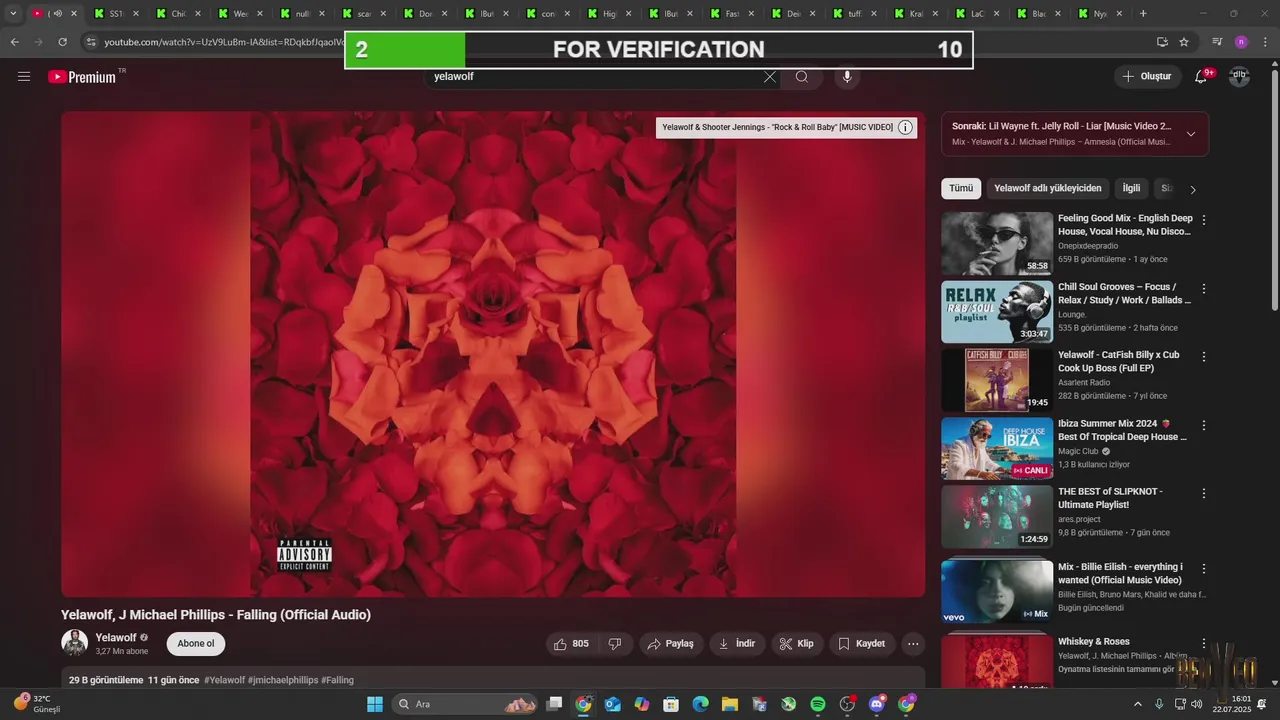The height and width of the screenshot is (720, 1280).
Task: Open menu for Feeling Good Mix video
Action: pyautogui.click(x=1203, y=219)
